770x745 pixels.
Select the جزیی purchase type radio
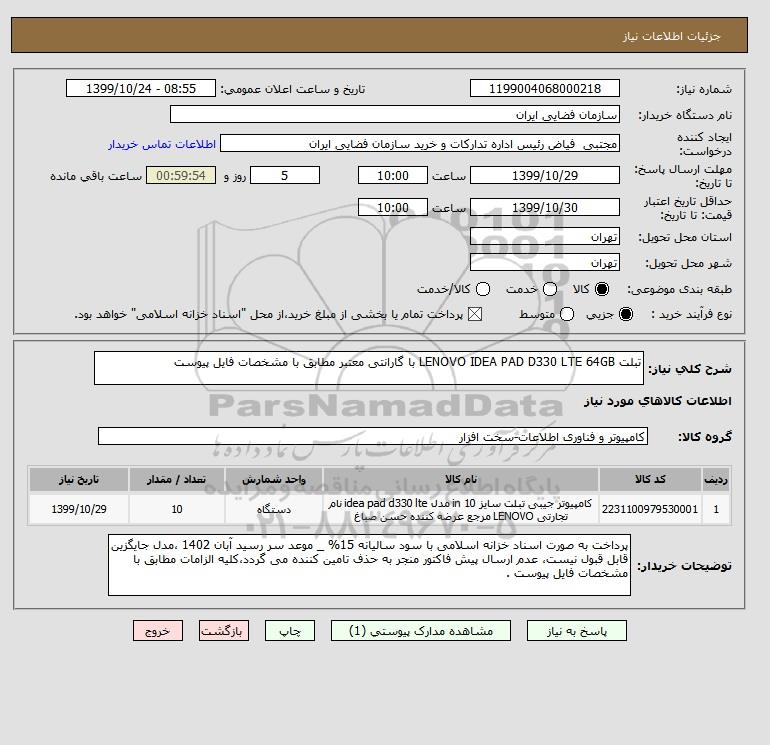click(x=626, y=314)
